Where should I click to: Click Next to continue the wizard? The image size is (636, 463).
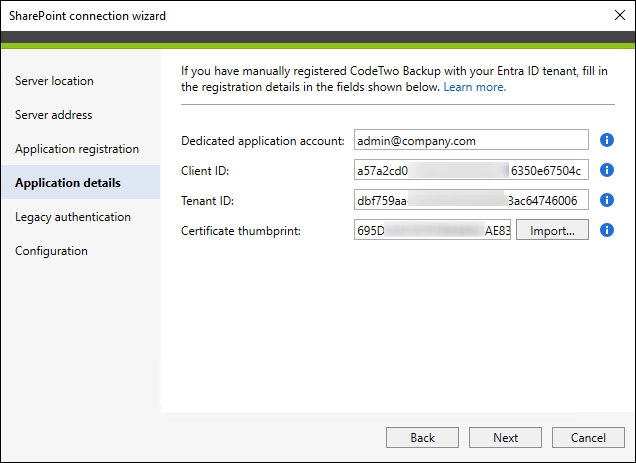505,437
